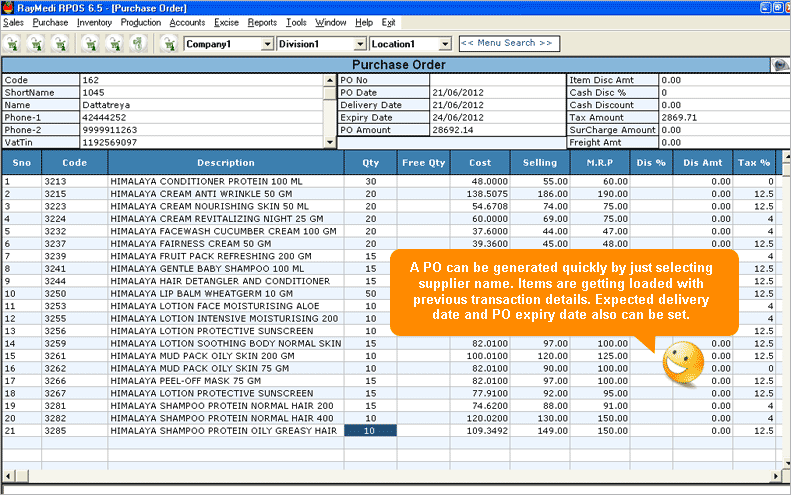791x495 pixels.
Task: Select the HIMALAYA FAIRNESS CREAM 50 GM row
Action: coord(225,243)
